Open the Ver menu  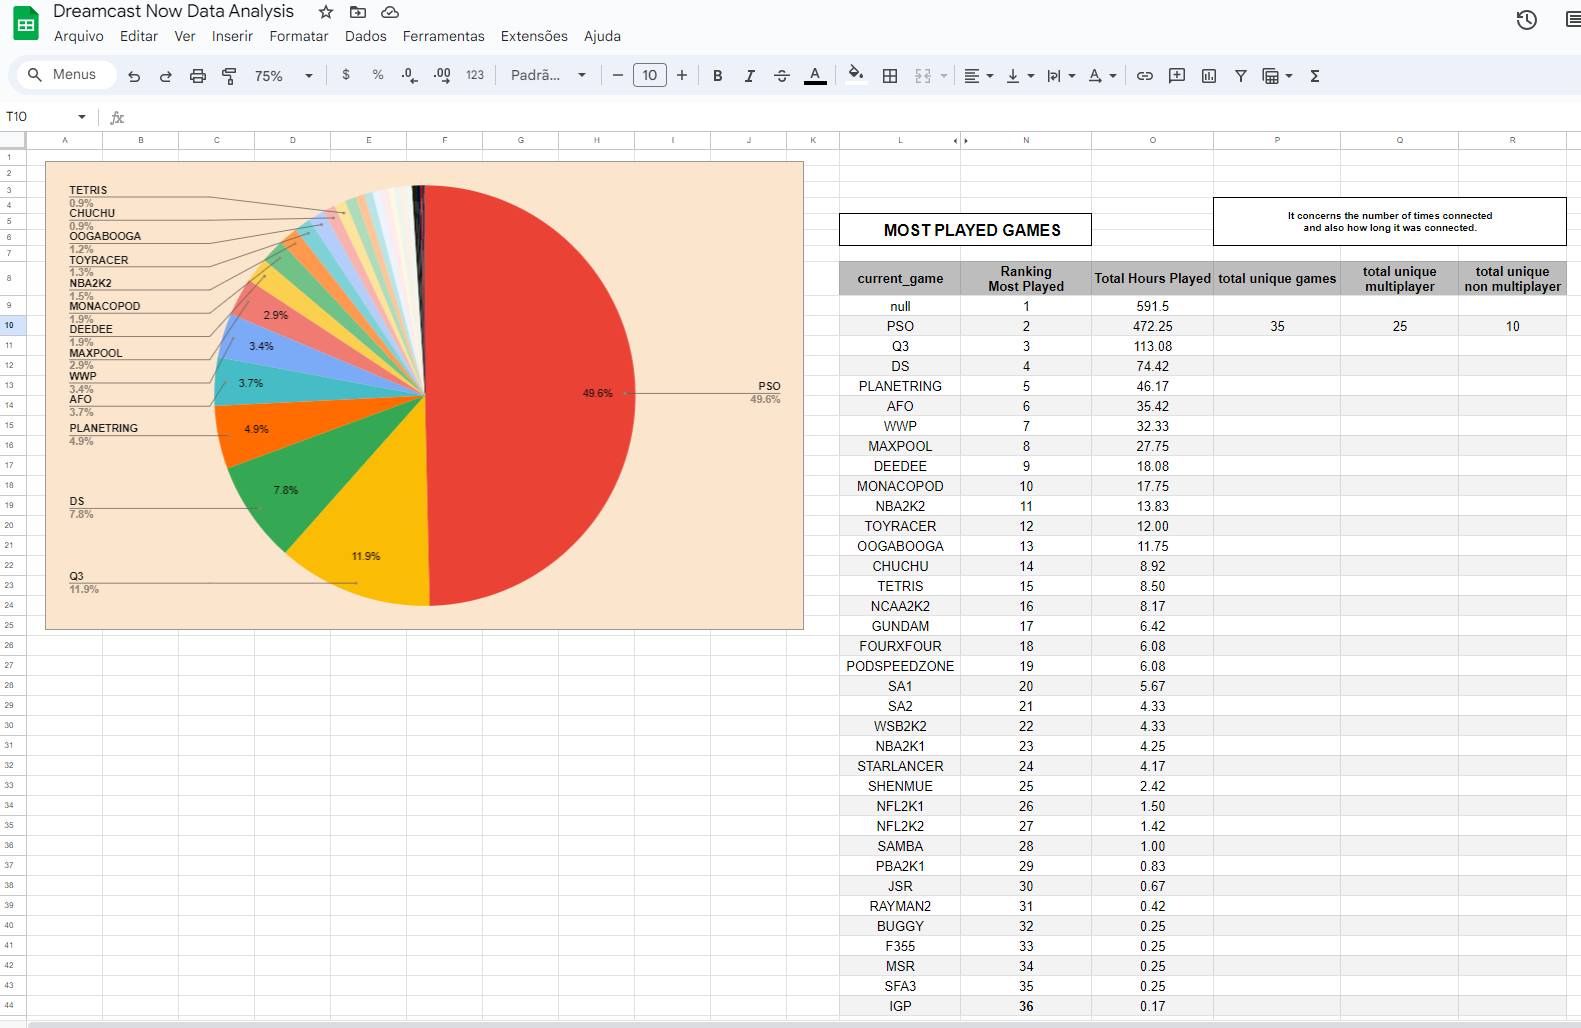pos(185,36)
